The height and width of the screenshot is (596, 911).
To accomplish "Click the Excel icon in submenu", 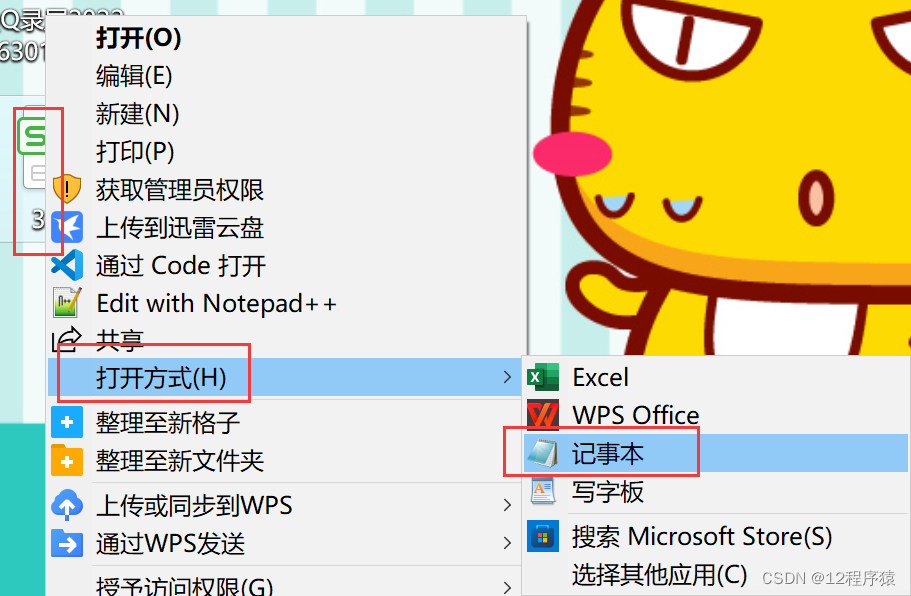I will click(x=543, y=377).
